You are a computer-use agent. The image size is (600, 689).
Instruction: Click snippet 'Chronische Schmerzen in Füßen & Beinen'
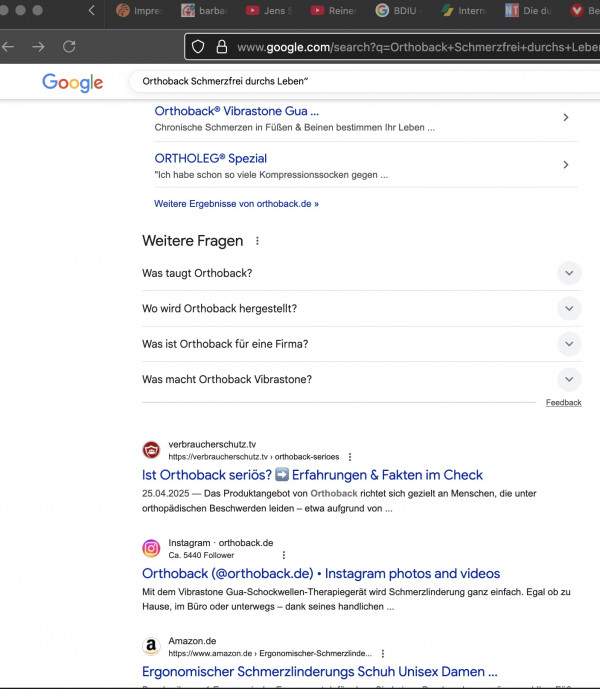click(x=295, y=127)
